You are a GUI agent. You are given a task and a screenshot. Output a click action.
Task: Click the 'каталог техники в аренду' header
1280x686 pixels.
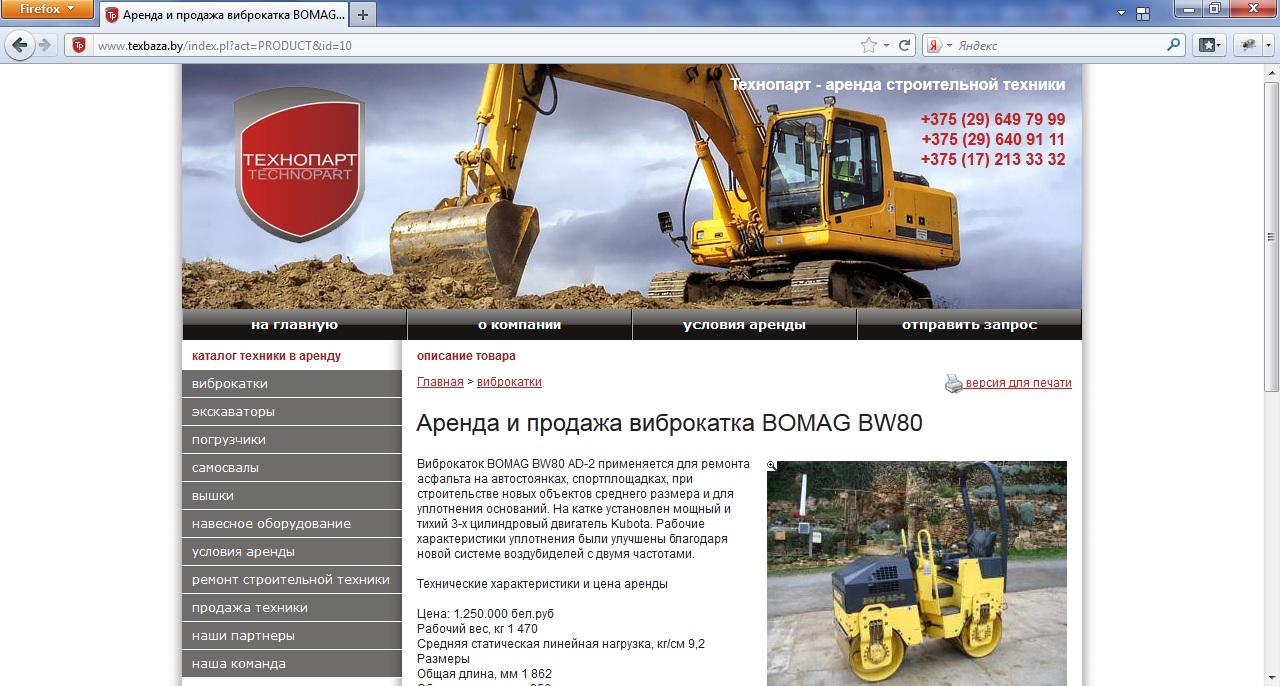(266, 356)
